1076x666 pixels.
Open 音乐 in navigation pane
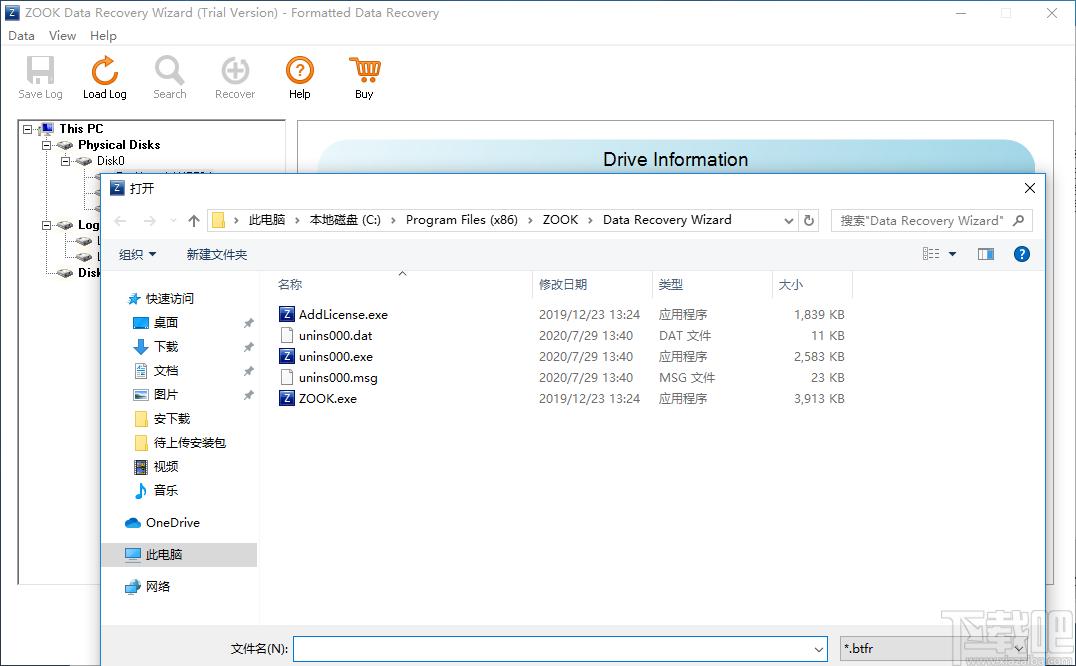click(165, 490)
